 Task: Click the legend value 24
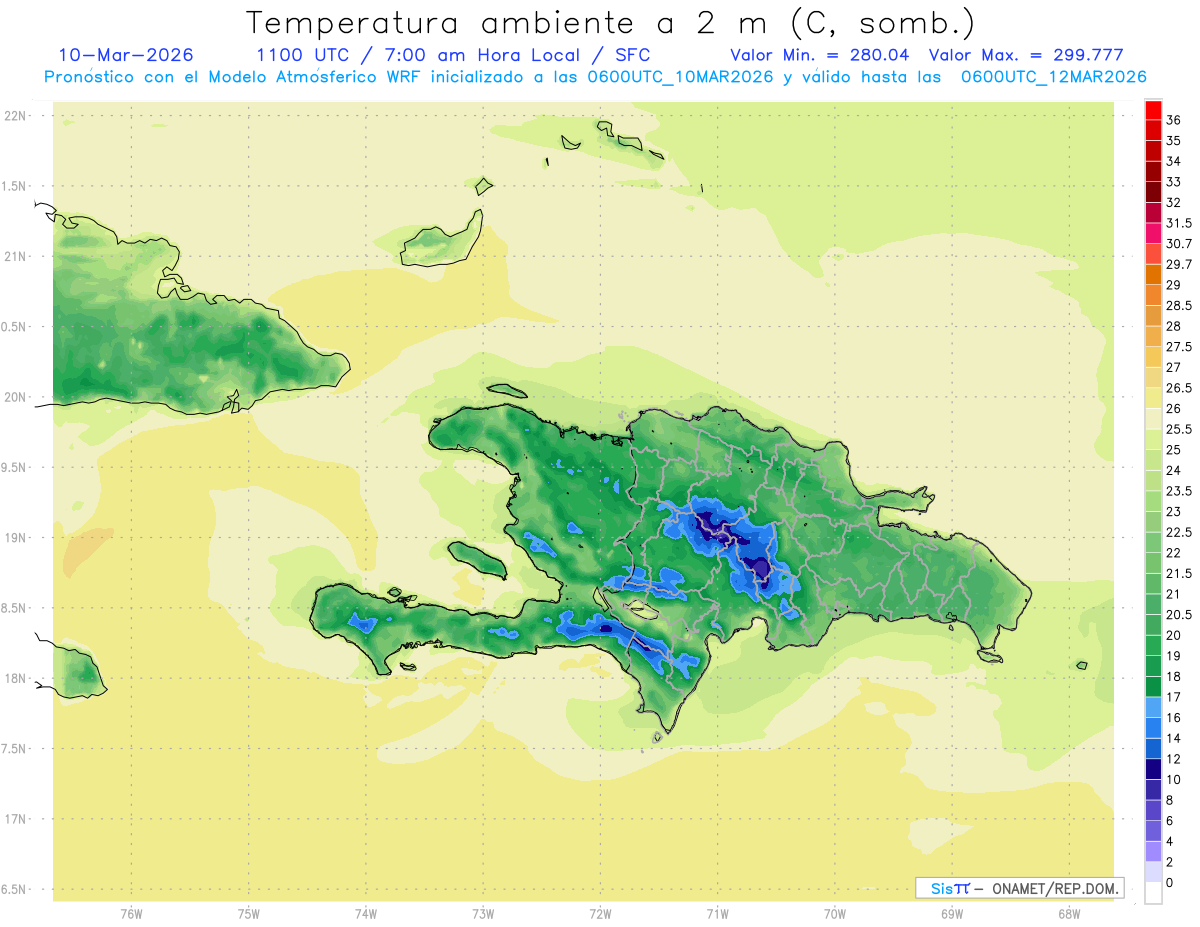(1174, 470)
